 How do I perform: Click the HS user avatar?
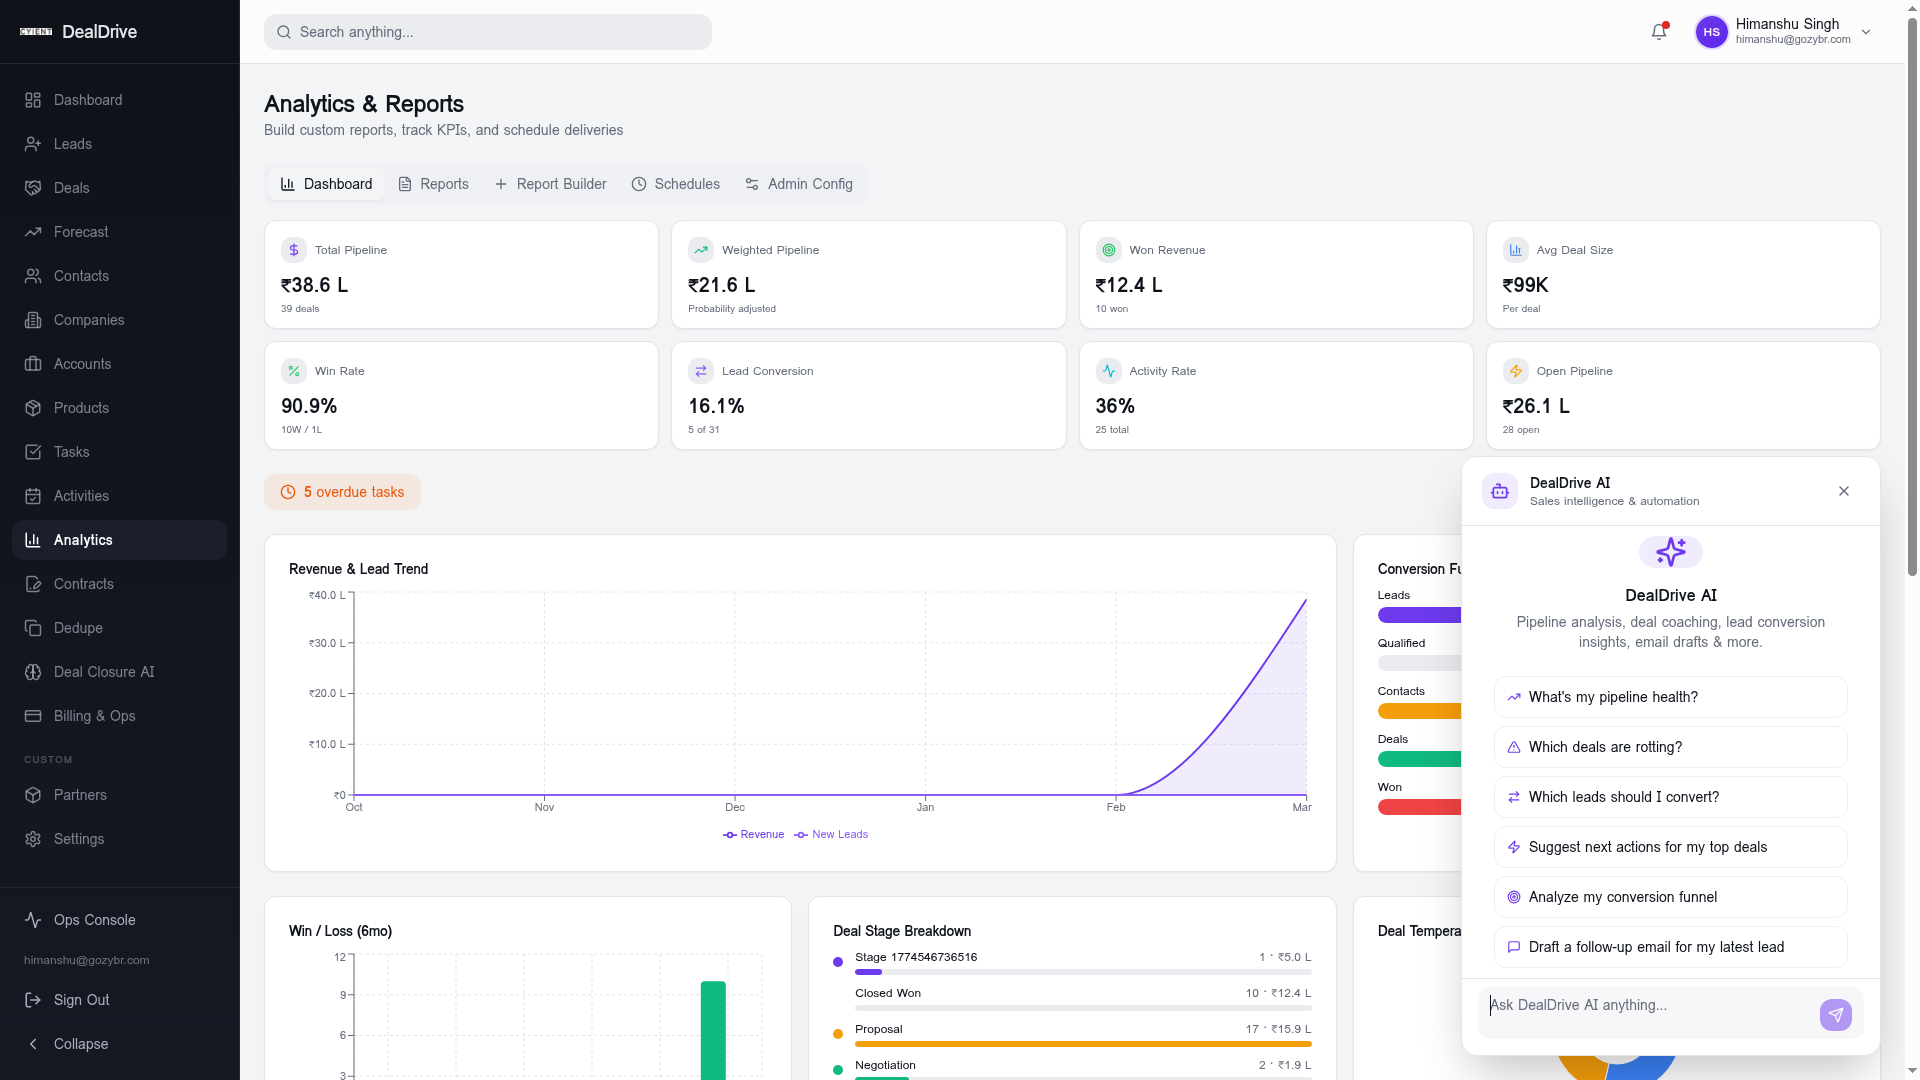[x=1711, y=32]
